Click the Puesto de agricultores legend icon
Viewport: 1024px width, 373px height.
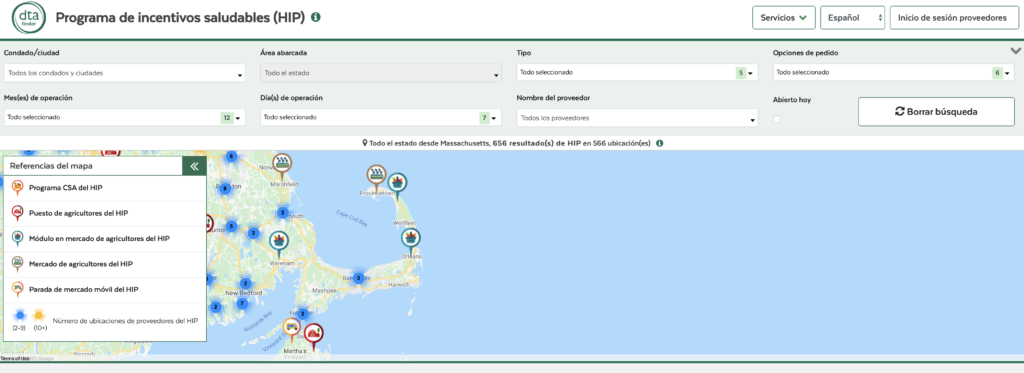pyautogui.click(x=18, y=213)
